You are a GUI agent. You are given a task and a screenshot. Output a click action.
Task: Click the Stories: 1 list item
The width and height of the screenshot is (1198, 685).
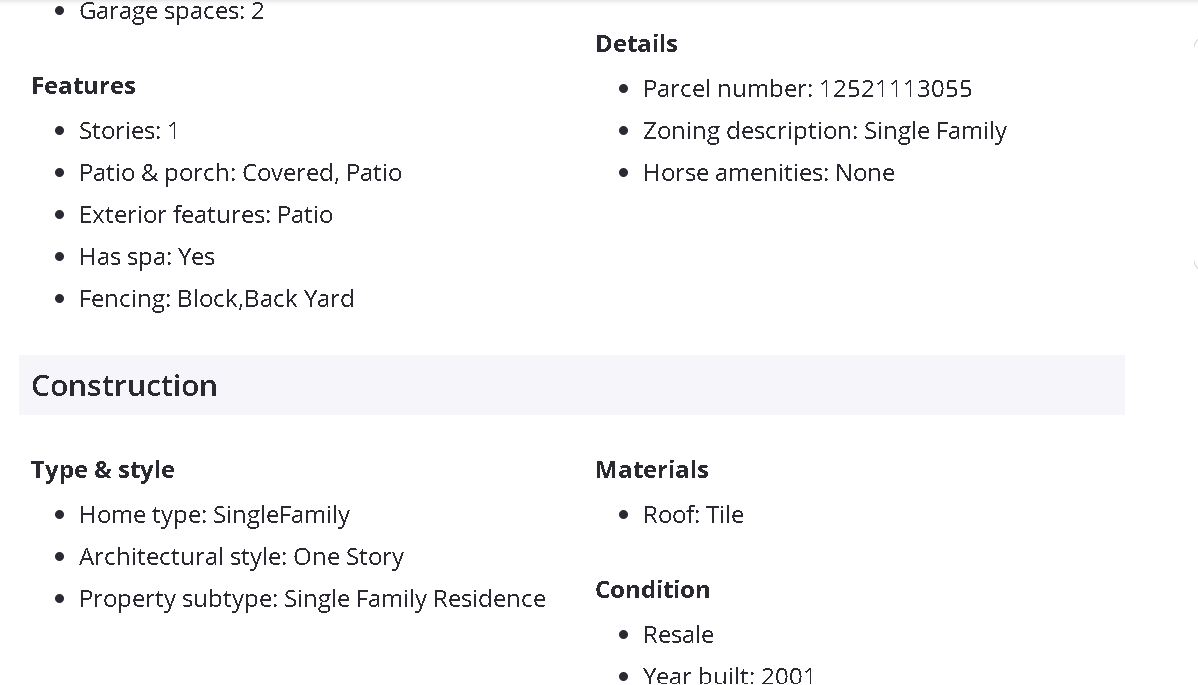click(x=128, y=131)
